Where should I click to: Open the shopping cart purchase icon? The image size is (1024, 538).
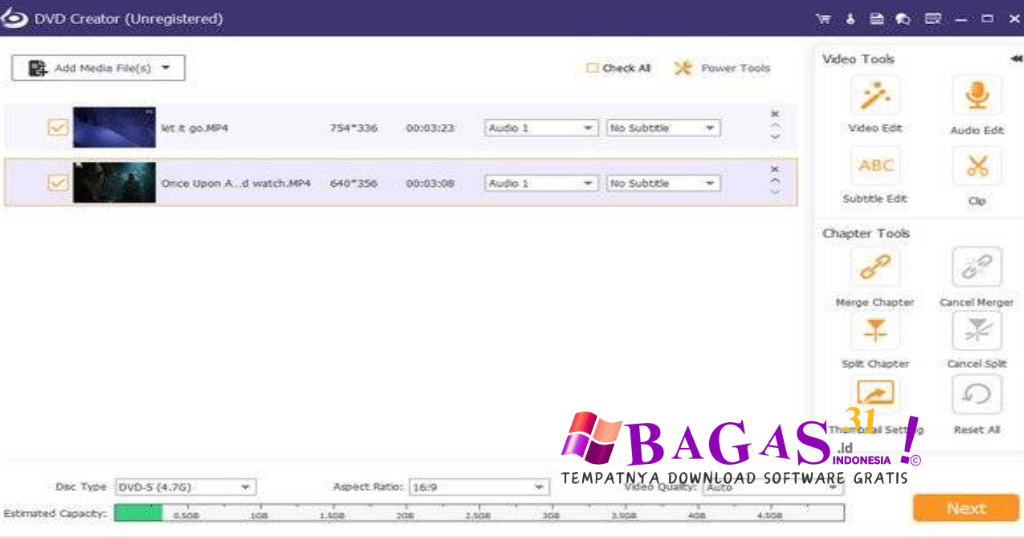[823, 19]
